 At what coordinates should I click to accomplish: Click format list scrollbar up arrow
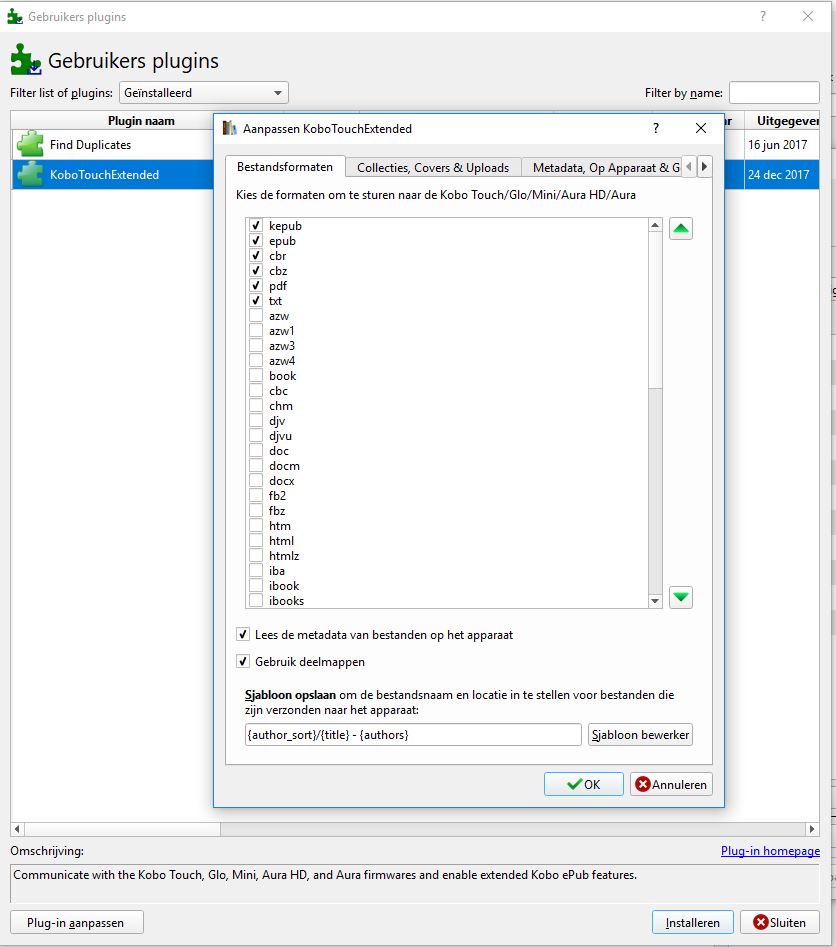[x=655, y=225]
